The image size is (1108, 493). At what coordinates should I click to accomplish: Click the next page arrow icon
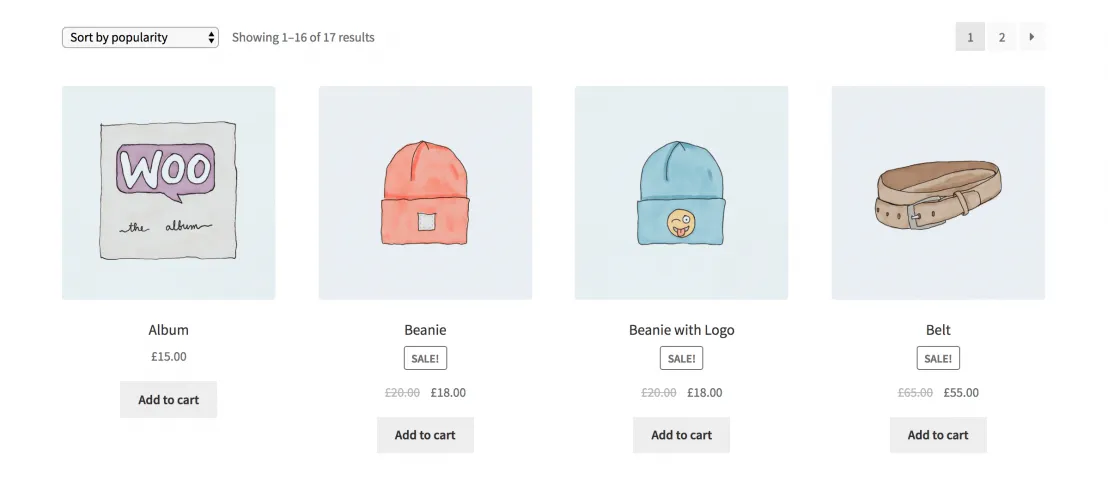(x=1032, y=37)
